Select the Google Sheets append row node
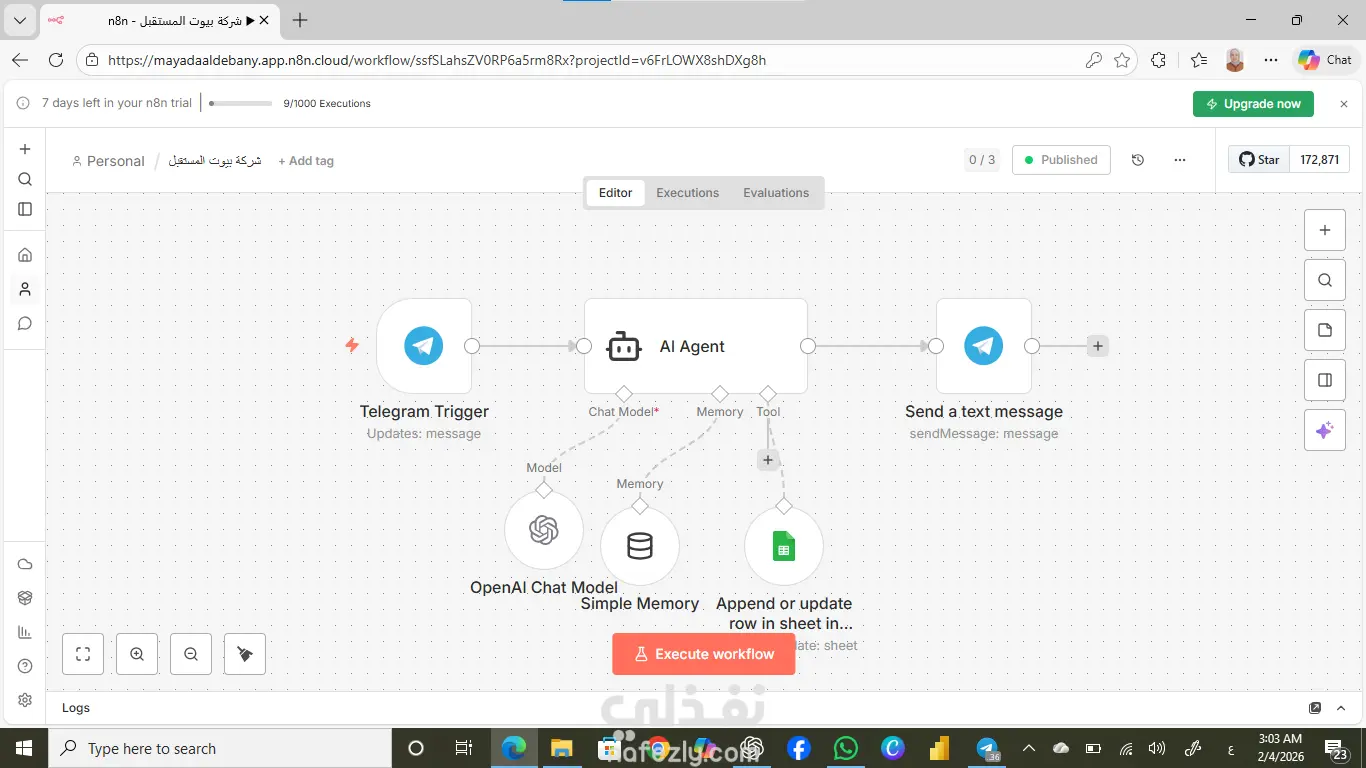 (x=784, y=546)
